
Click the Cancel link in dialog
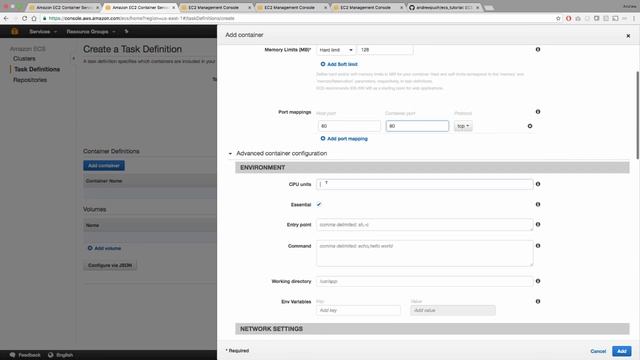point(598,351)
